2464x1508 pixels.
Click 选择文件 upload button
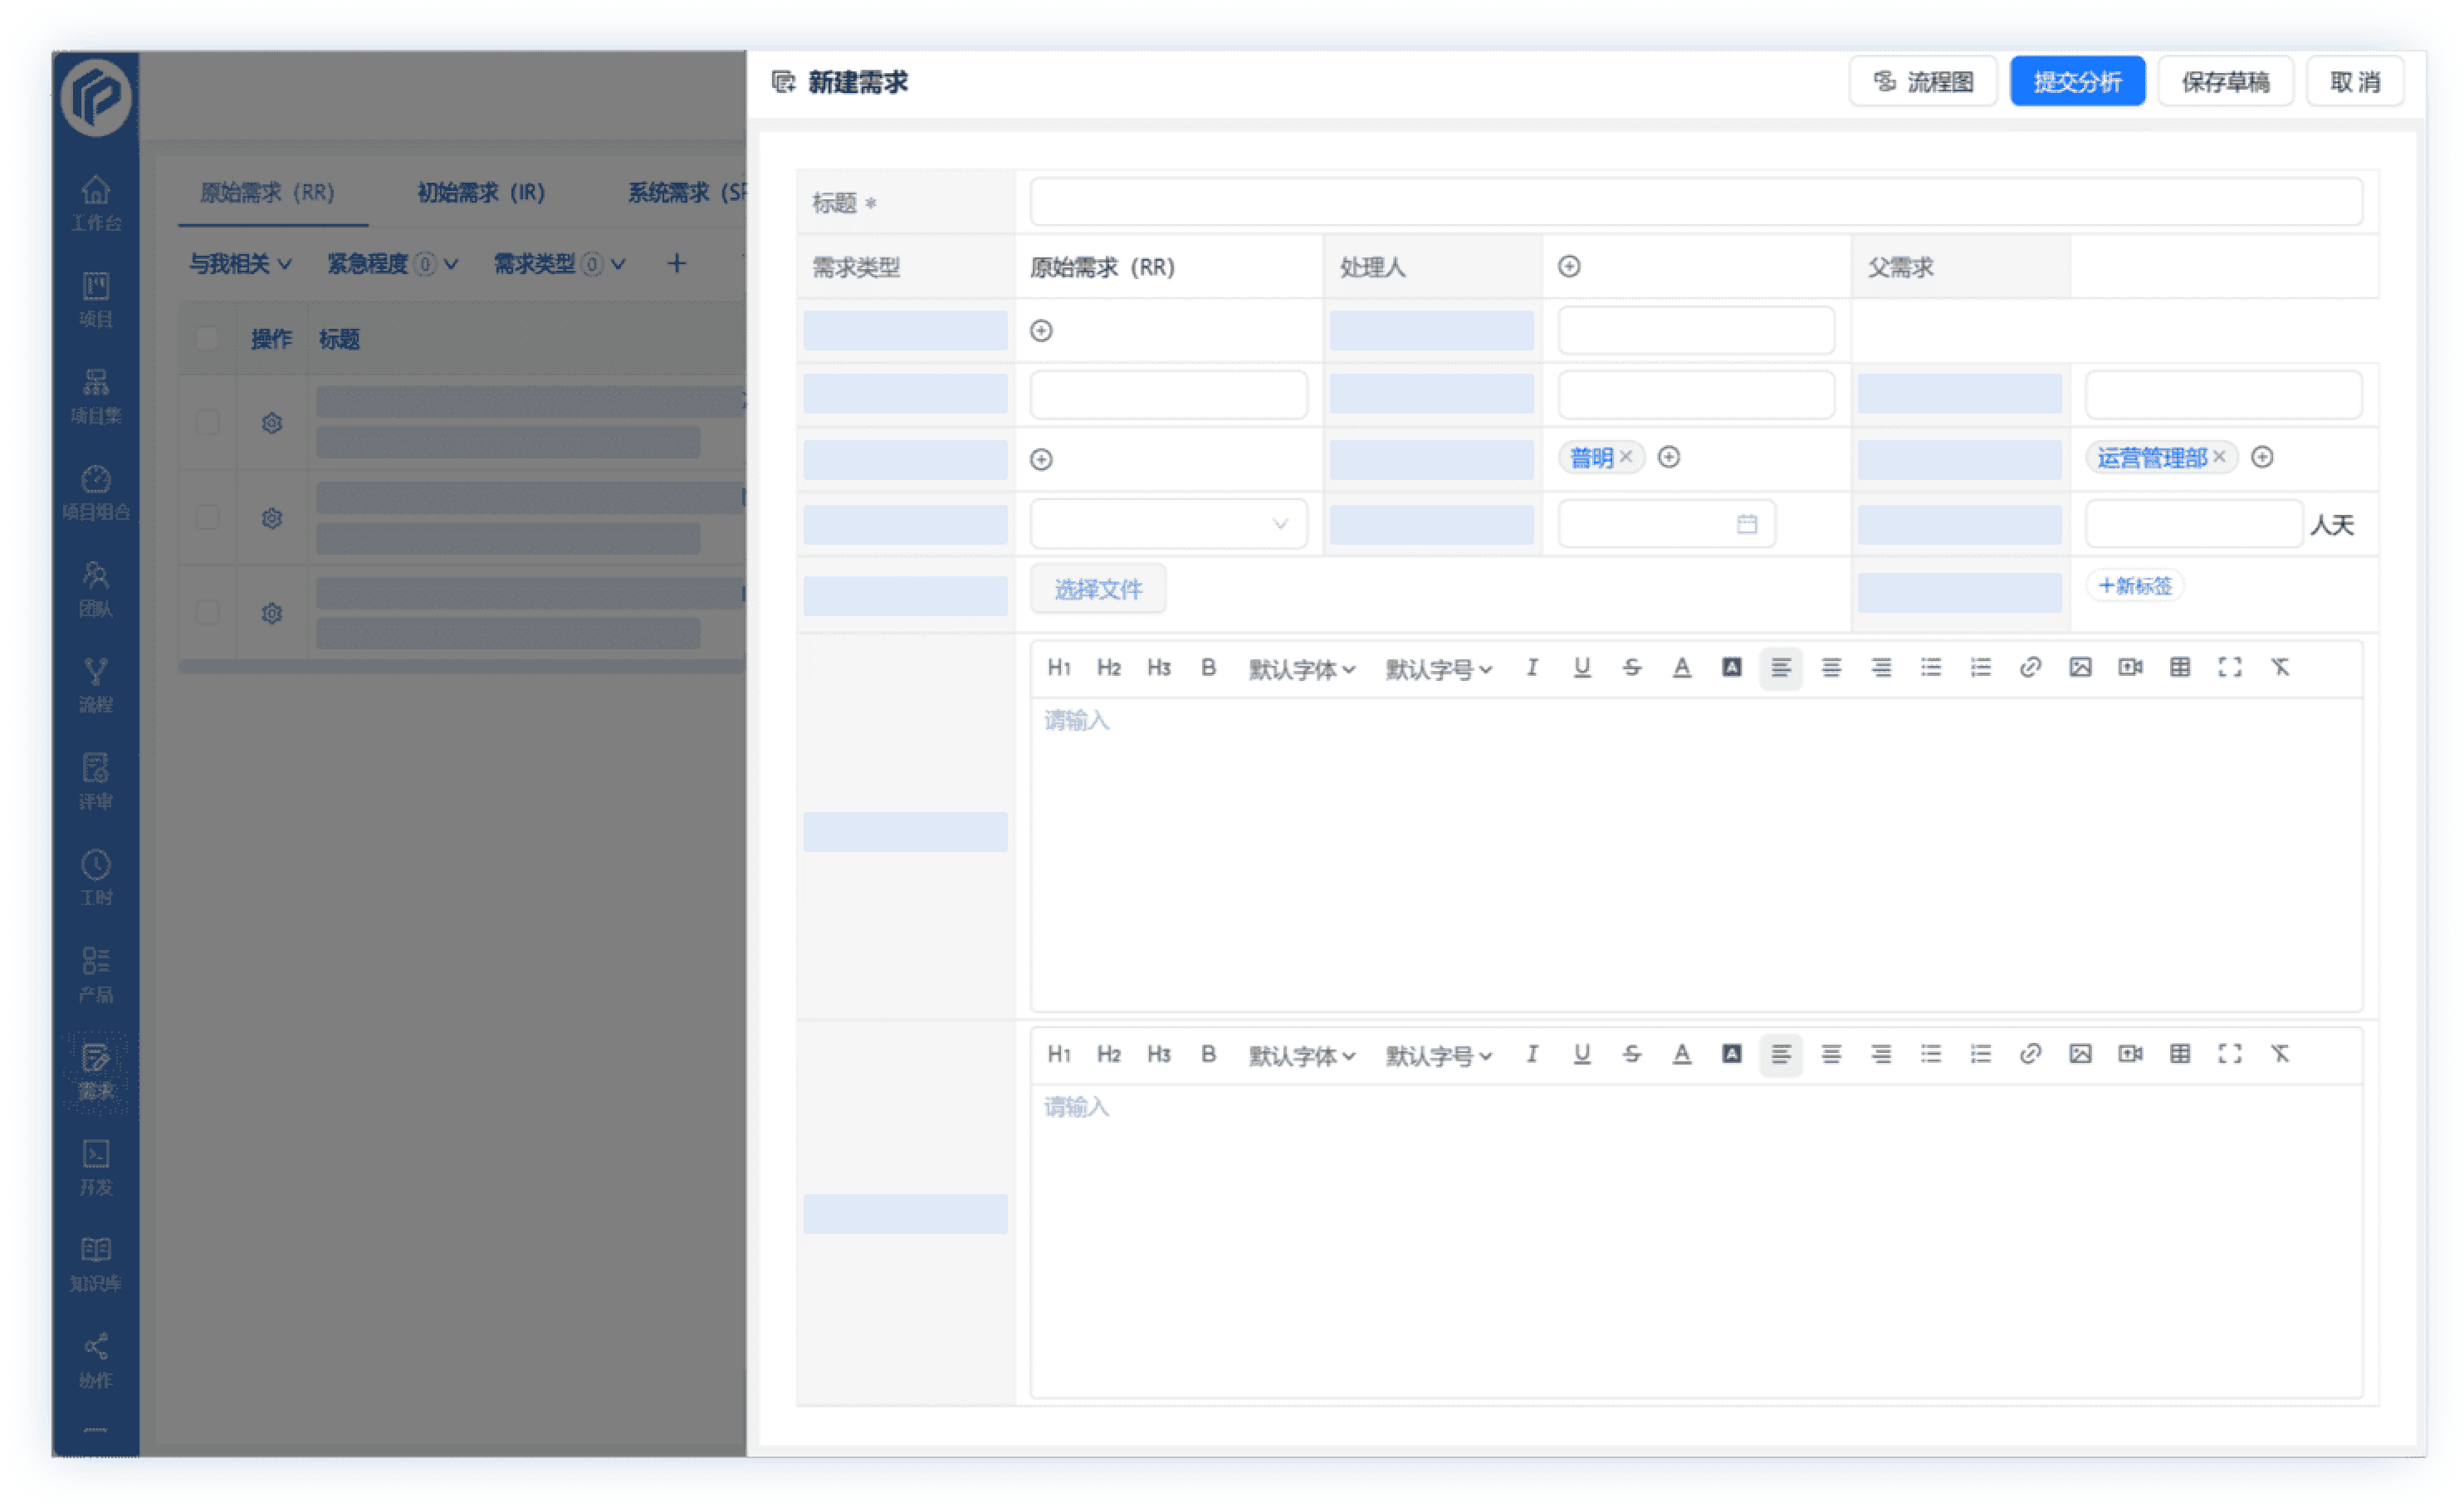point(1098,588)
